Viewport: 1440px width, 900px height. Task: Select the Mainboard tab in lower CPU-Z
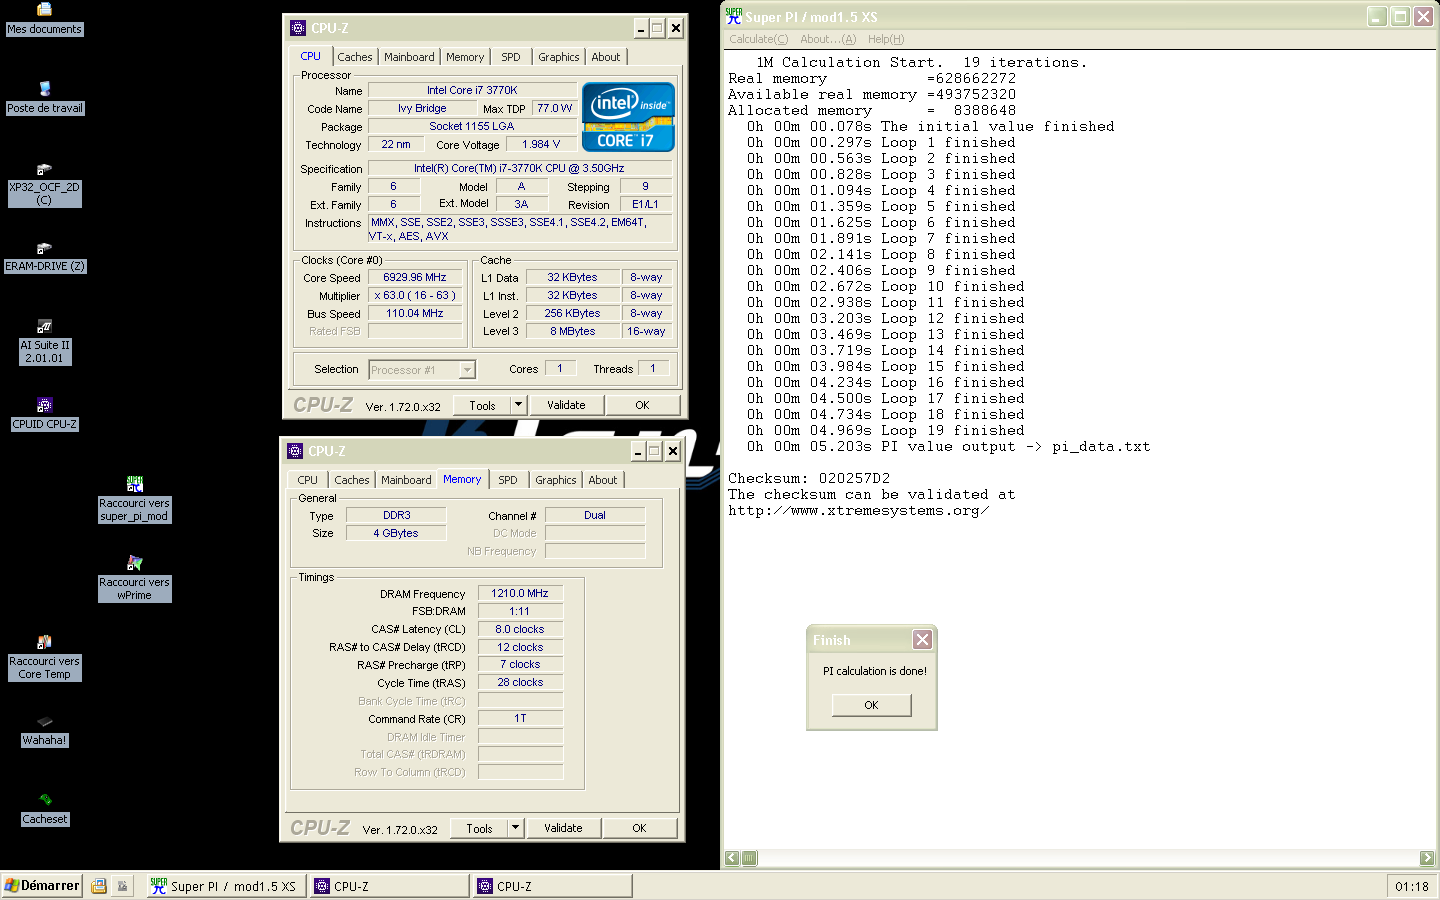click(406, 480)
